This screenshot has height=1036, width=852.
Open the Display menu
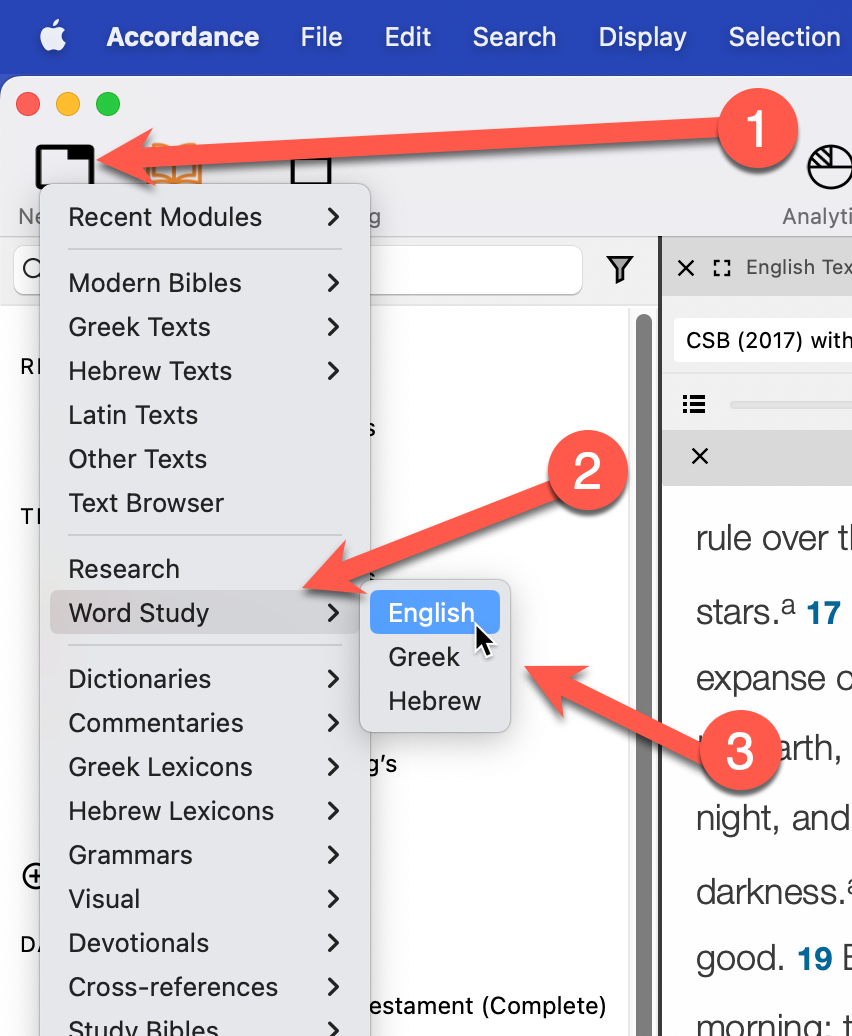click(x=642, y=37)
